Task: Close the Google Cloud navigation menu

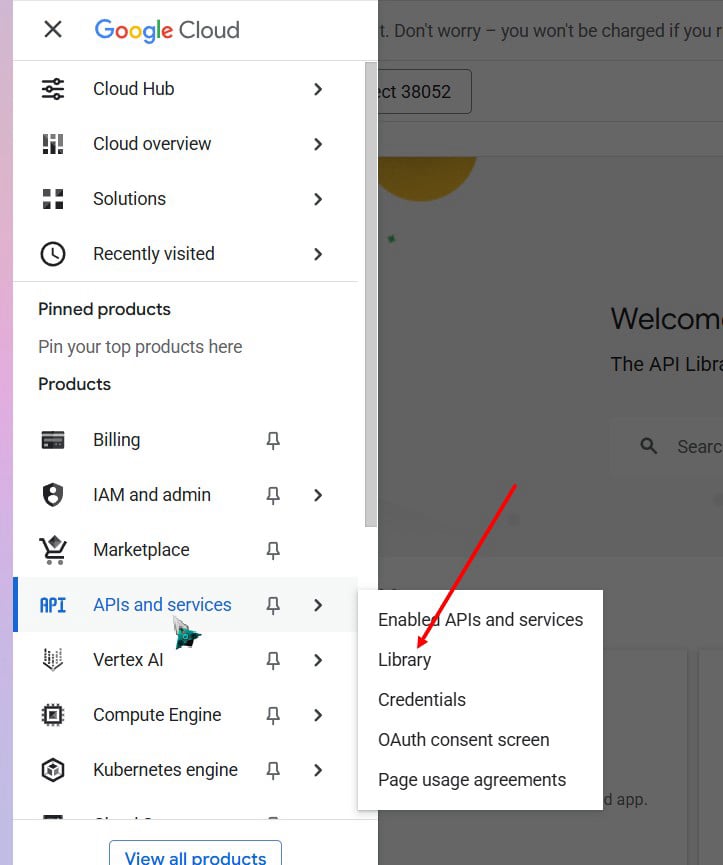Action: click(53, 29)
